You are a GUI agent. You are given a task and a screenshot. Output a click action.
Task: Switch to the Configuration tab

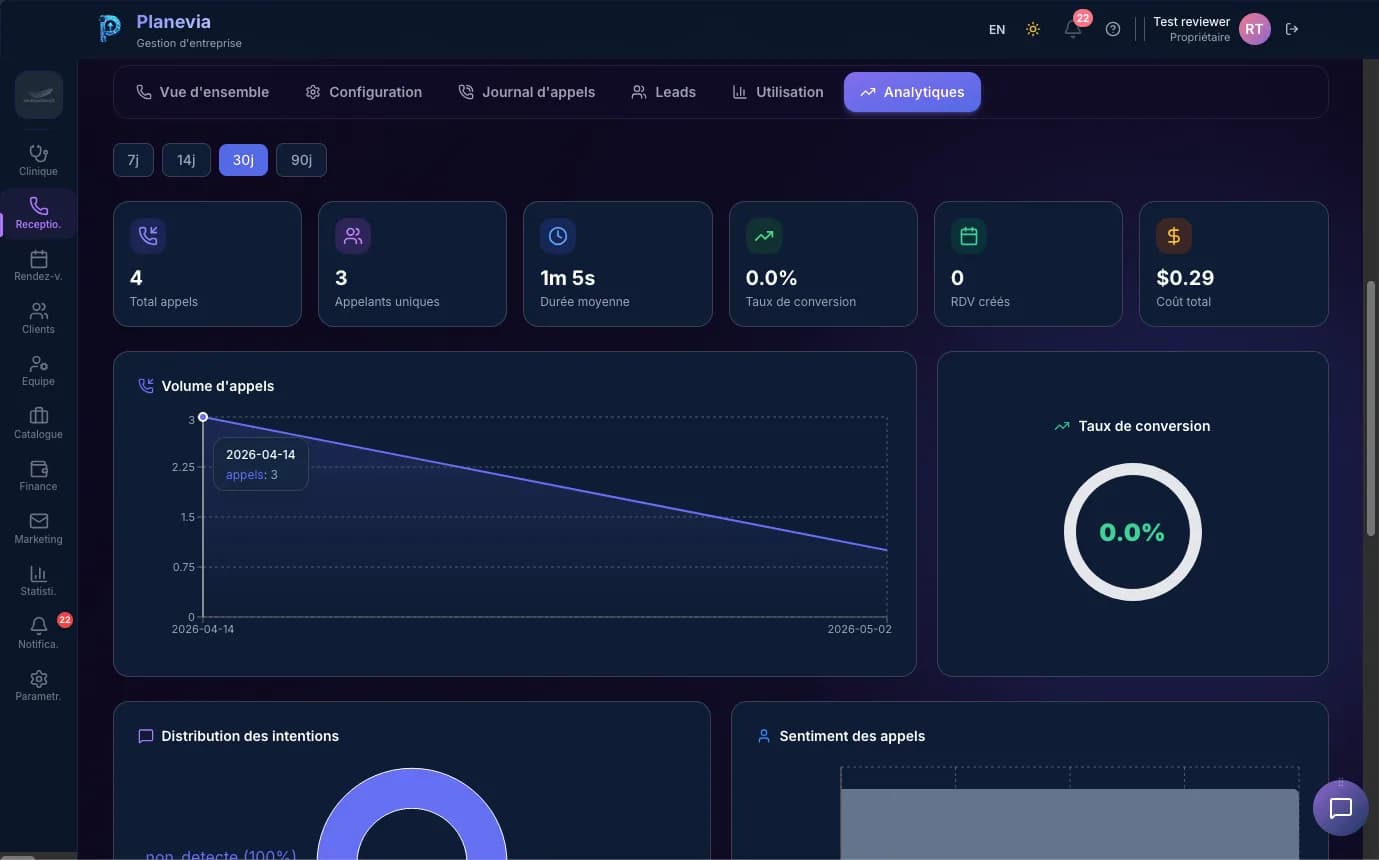click(364, 92)
